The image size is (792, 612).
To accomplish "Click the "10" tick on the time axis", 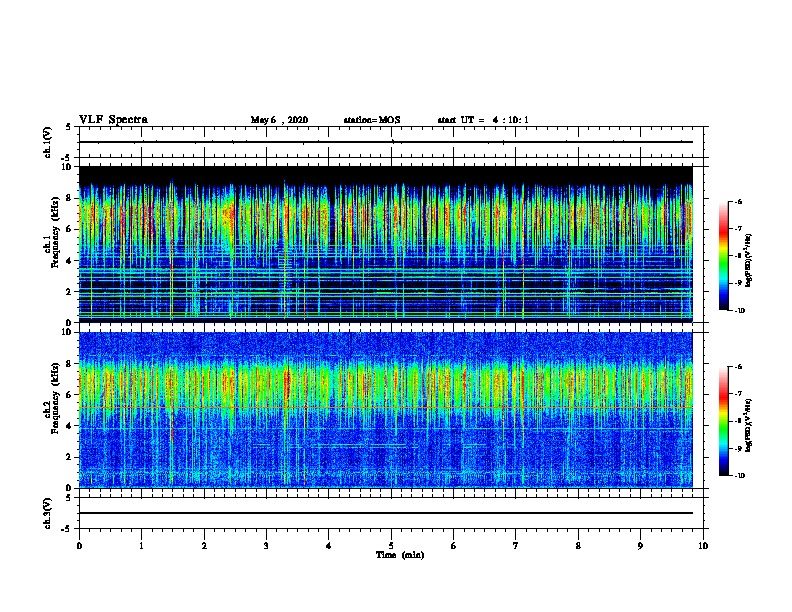I will pyautogui.click(x=703, y=546).
